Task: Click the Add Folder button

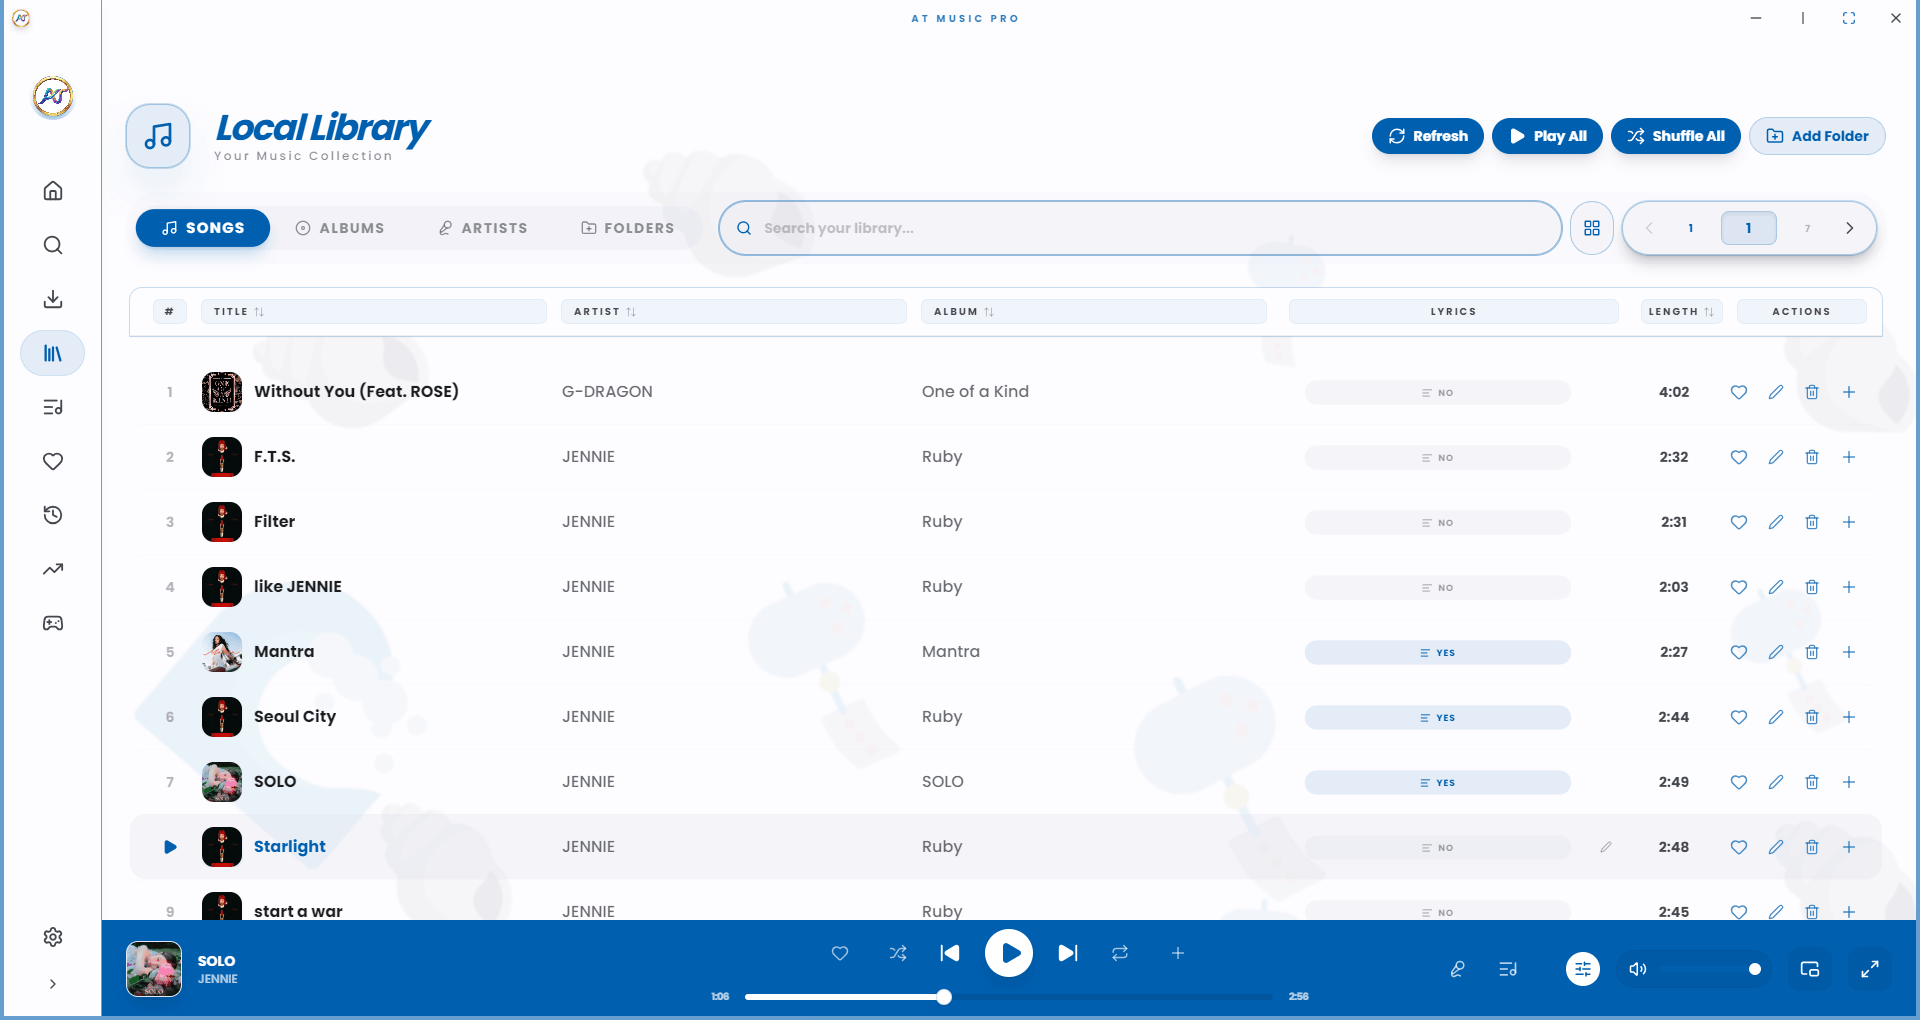Action: (1817, 136)
